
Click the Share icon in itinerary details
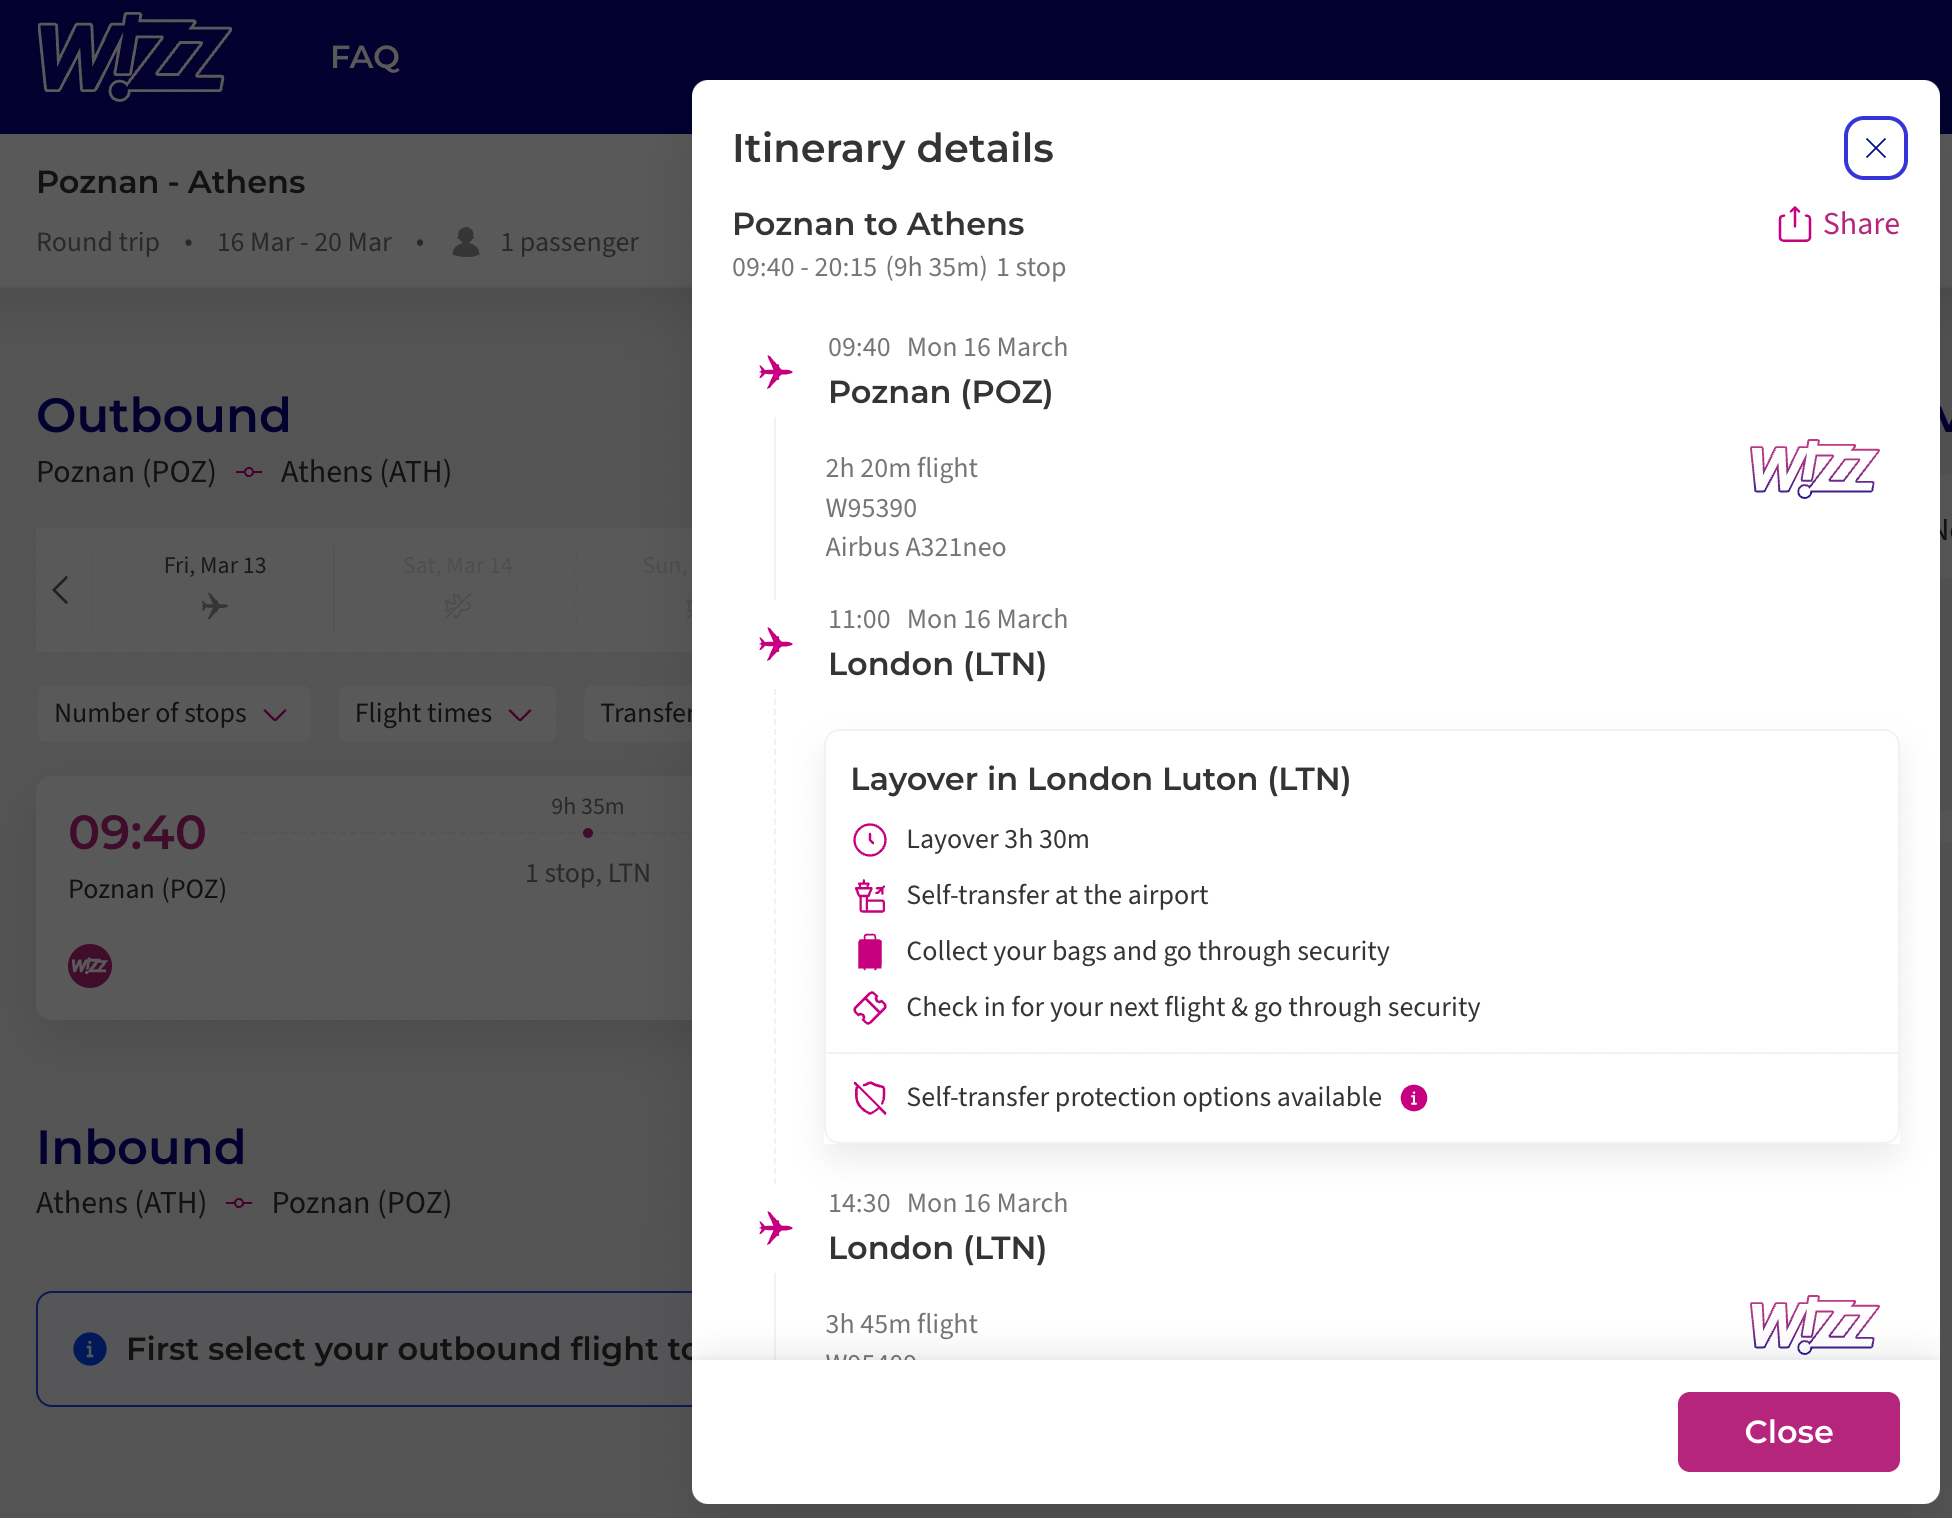click(x=1794, y=224)
